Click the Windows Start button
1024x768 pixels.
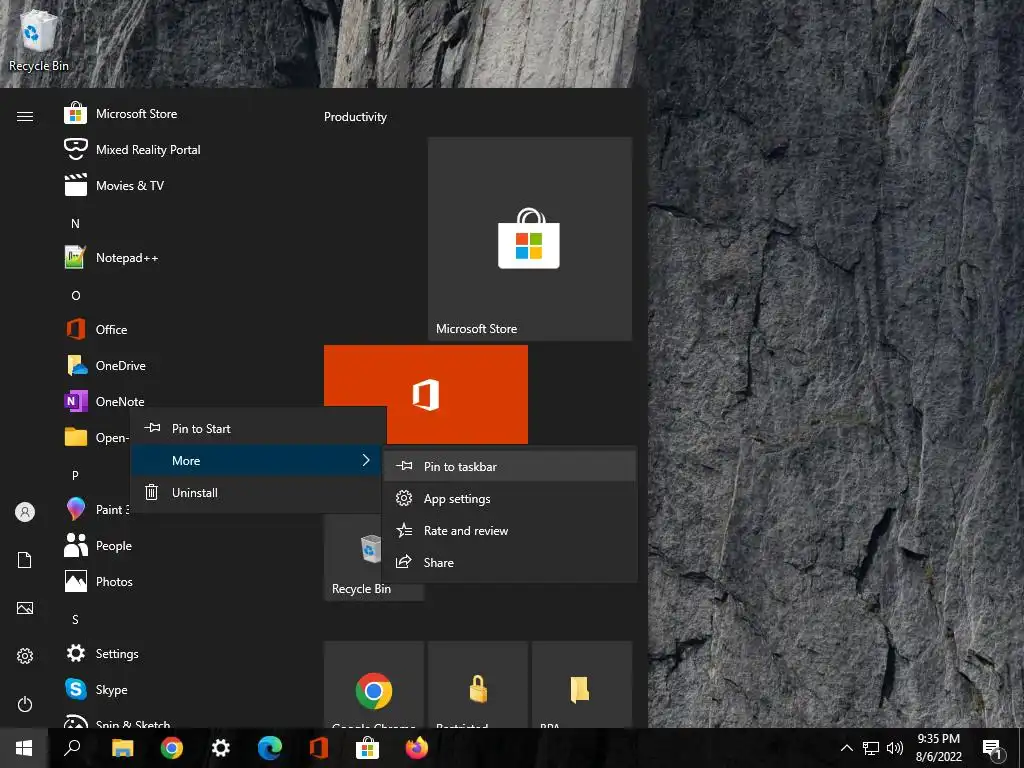tap(24, 748)
